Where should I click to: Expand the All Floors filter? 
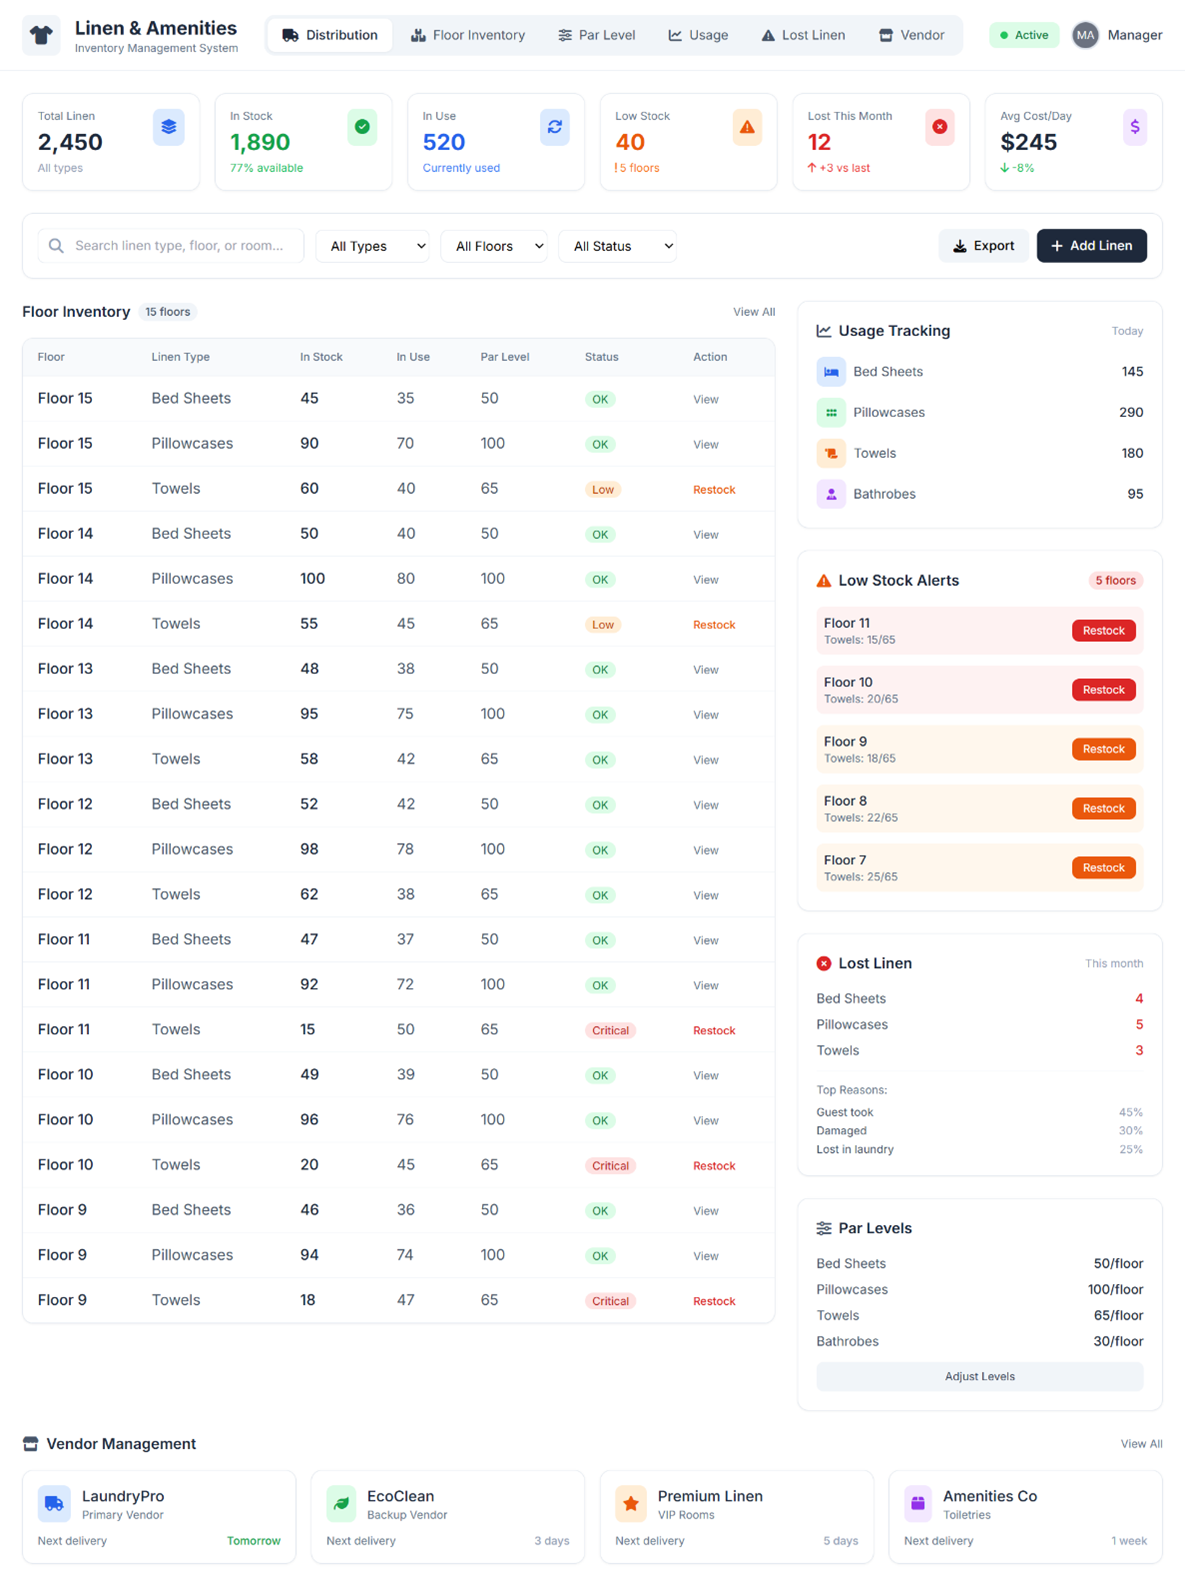coord(494,246)
